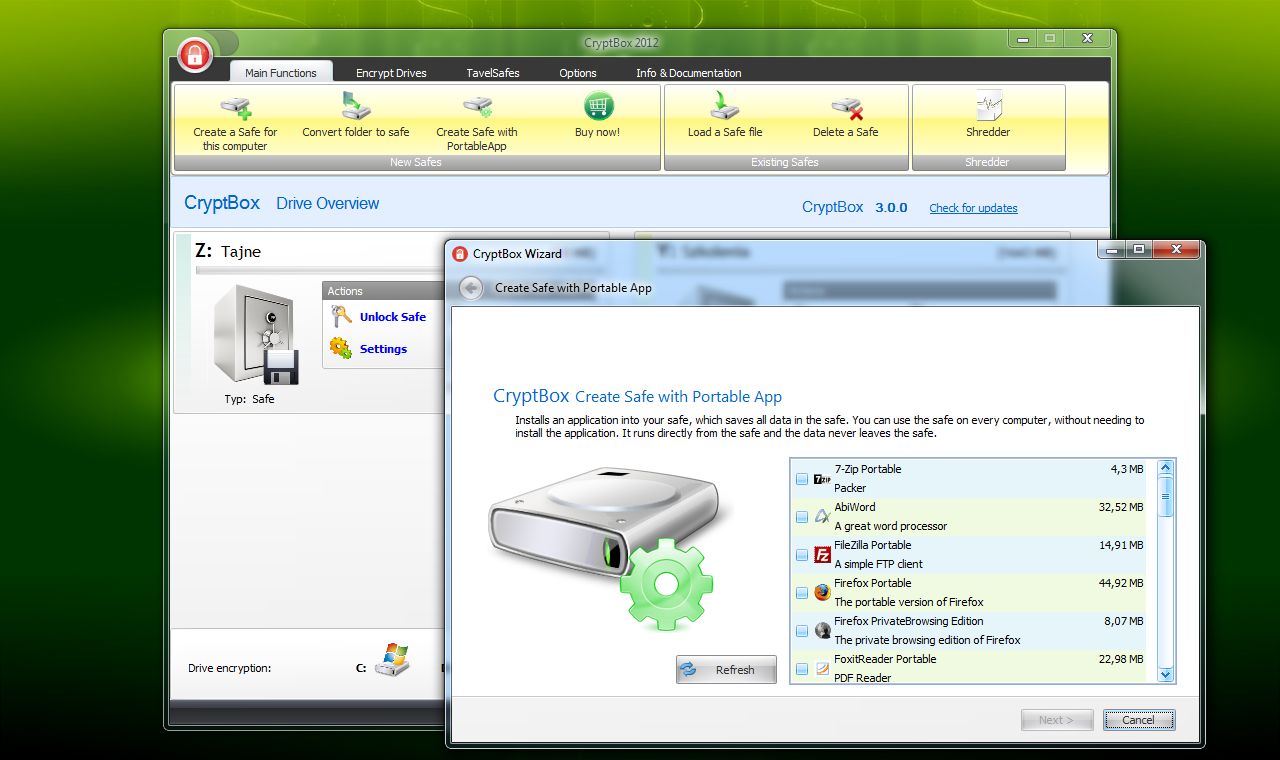
Task: Click the Check for updates link
Action: pyautogui.click(x=973, y=208)
